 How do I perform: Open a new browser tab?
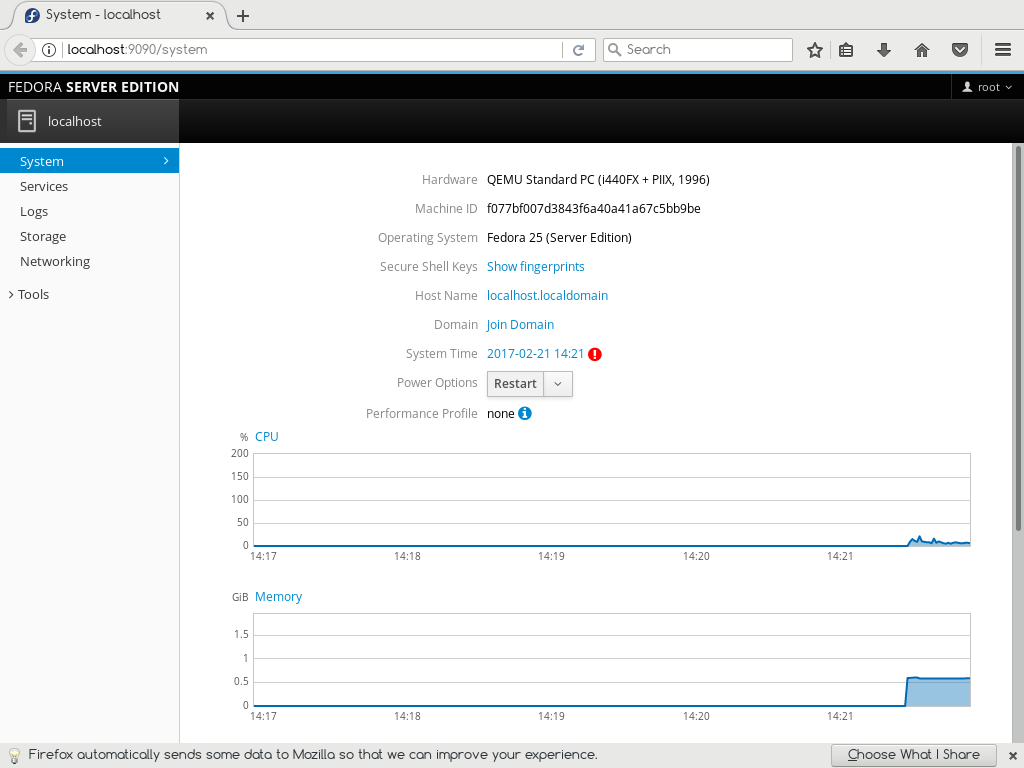[243, 16]
